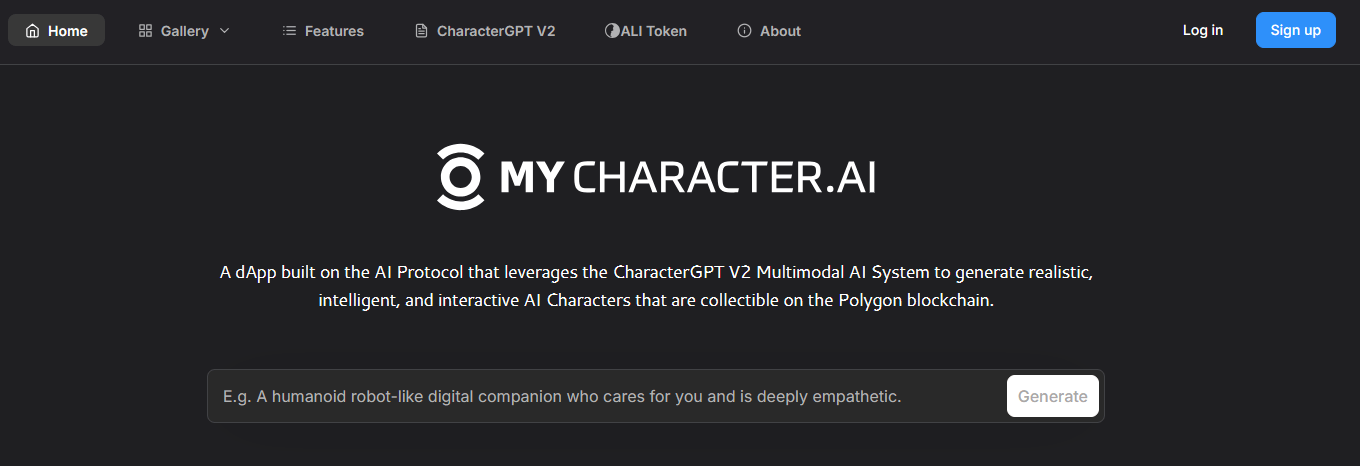Select the Features nav label
This screenshot has width=1360, height=466.
pos(334,31)
